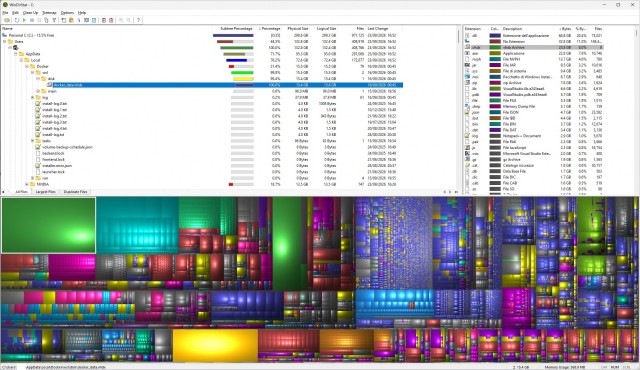
Task: Click the play (resume scan) toolbar icon
Action: (24, 20)
